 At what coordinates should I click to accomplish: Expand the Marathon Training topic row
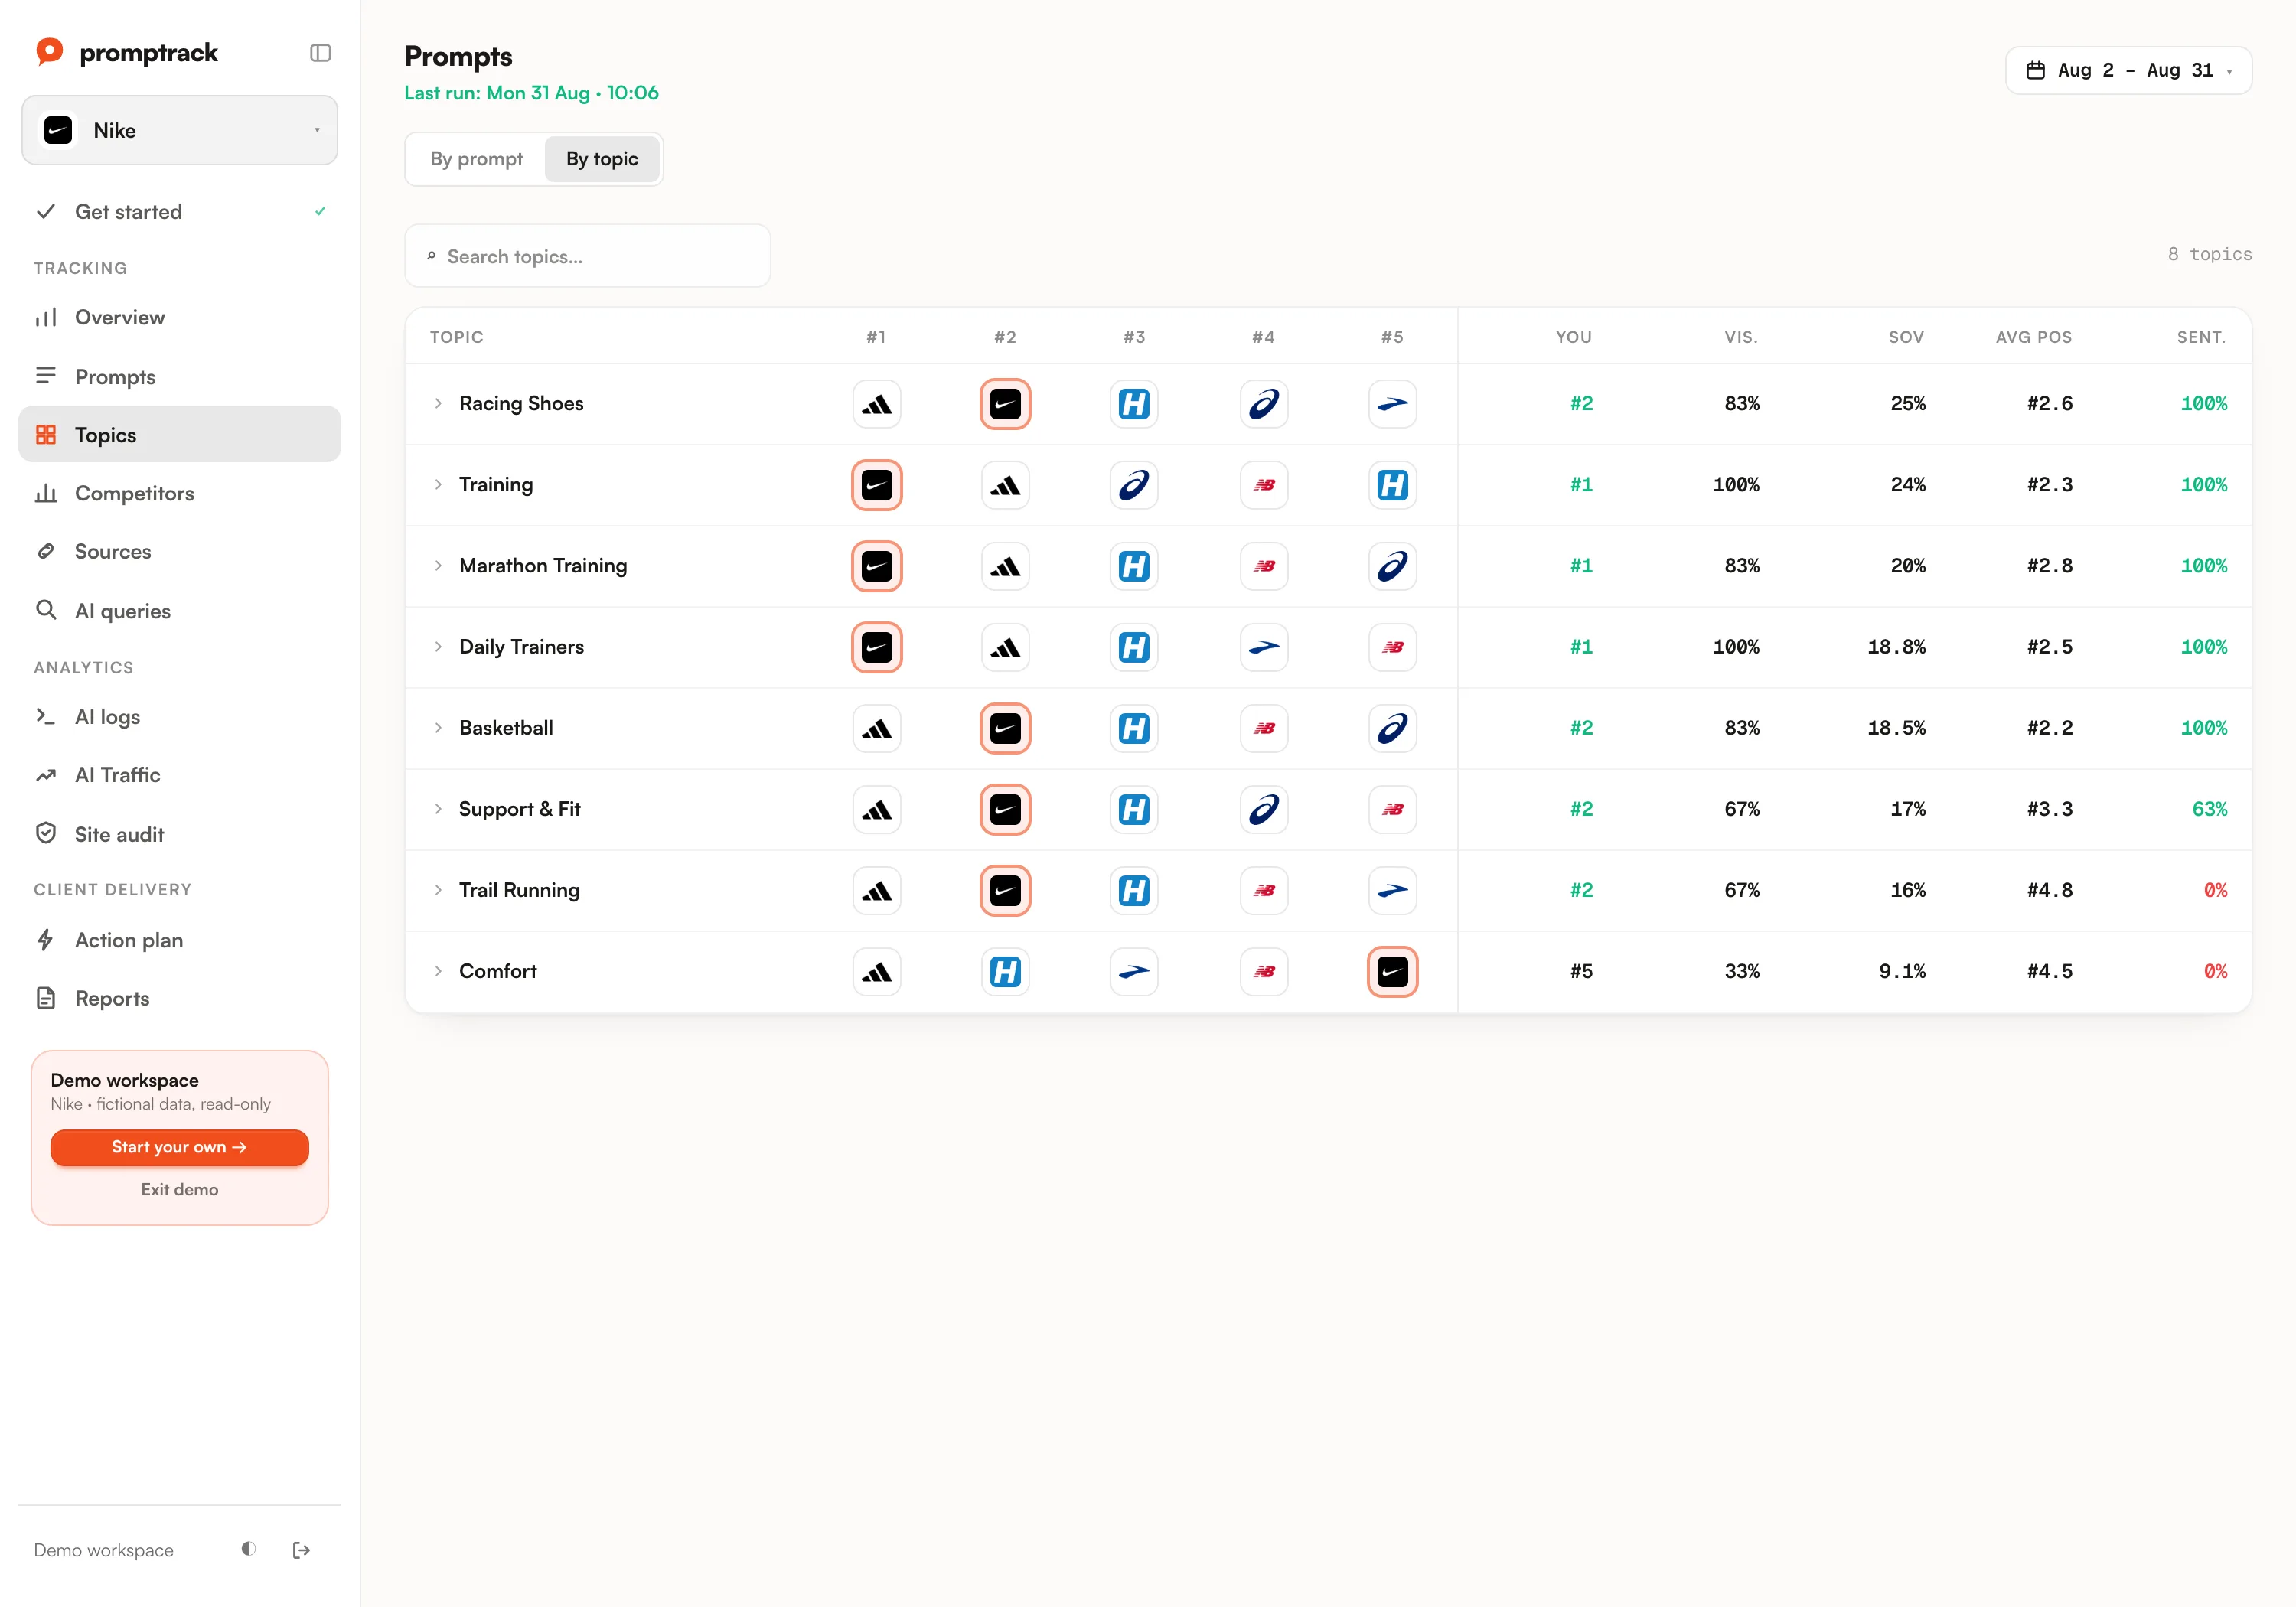click(x=438, y=565)
